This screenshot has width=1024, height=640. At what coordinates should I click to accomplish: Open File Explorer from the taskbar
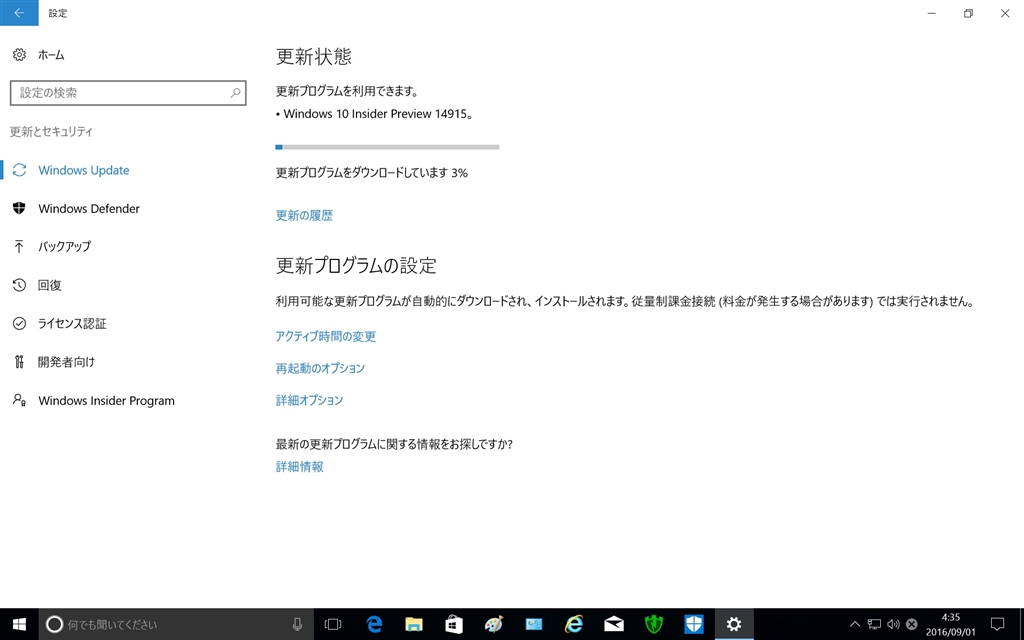414,624
